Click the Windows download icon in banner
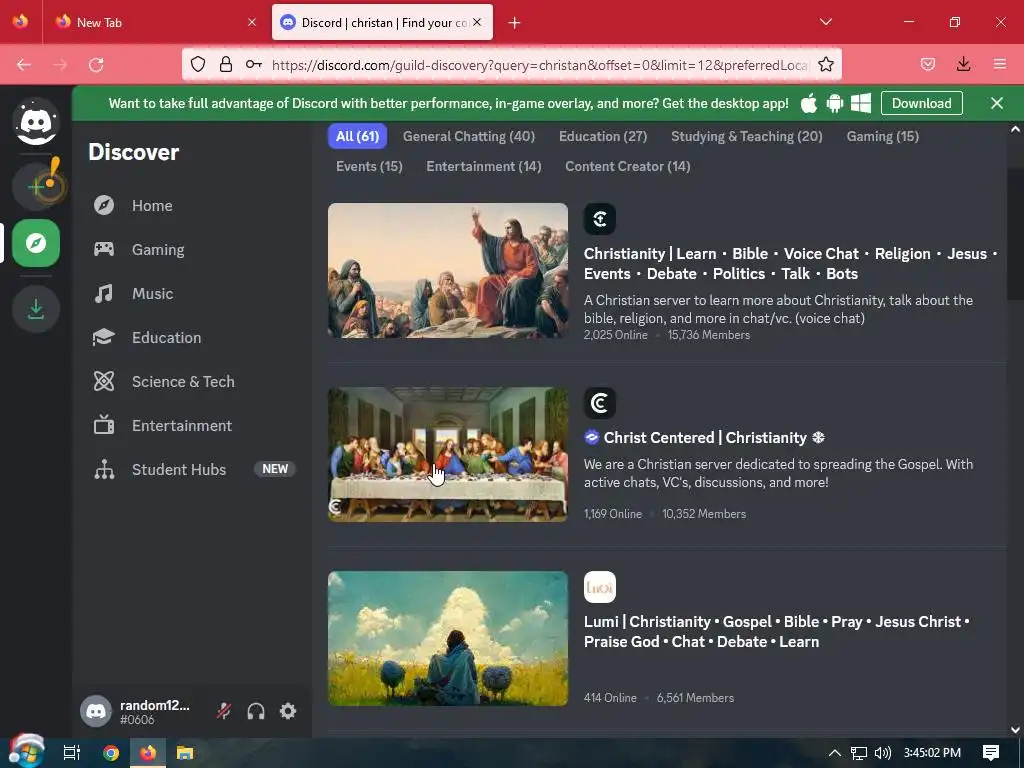 tap(861, 103)
